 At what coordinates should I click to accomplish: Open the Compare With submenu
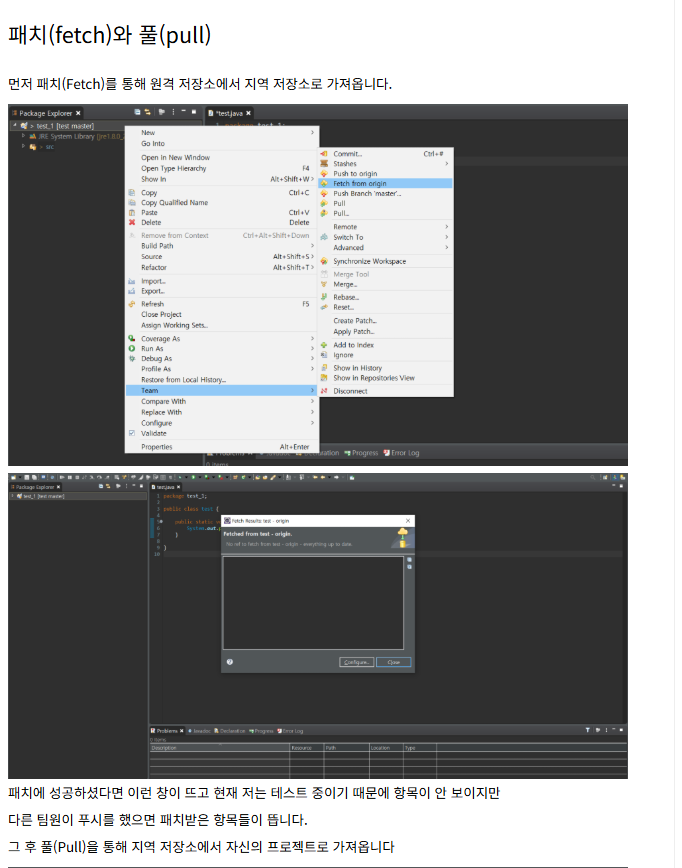222,401
